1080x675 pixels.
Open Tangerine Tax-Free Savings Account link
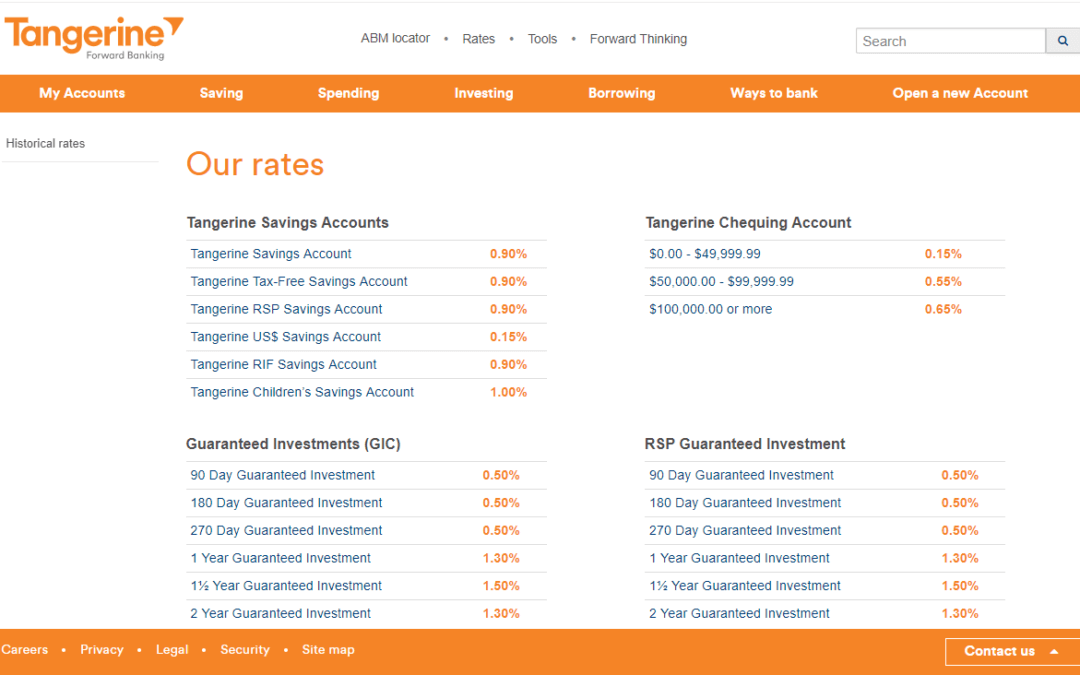tap(299, 281)
